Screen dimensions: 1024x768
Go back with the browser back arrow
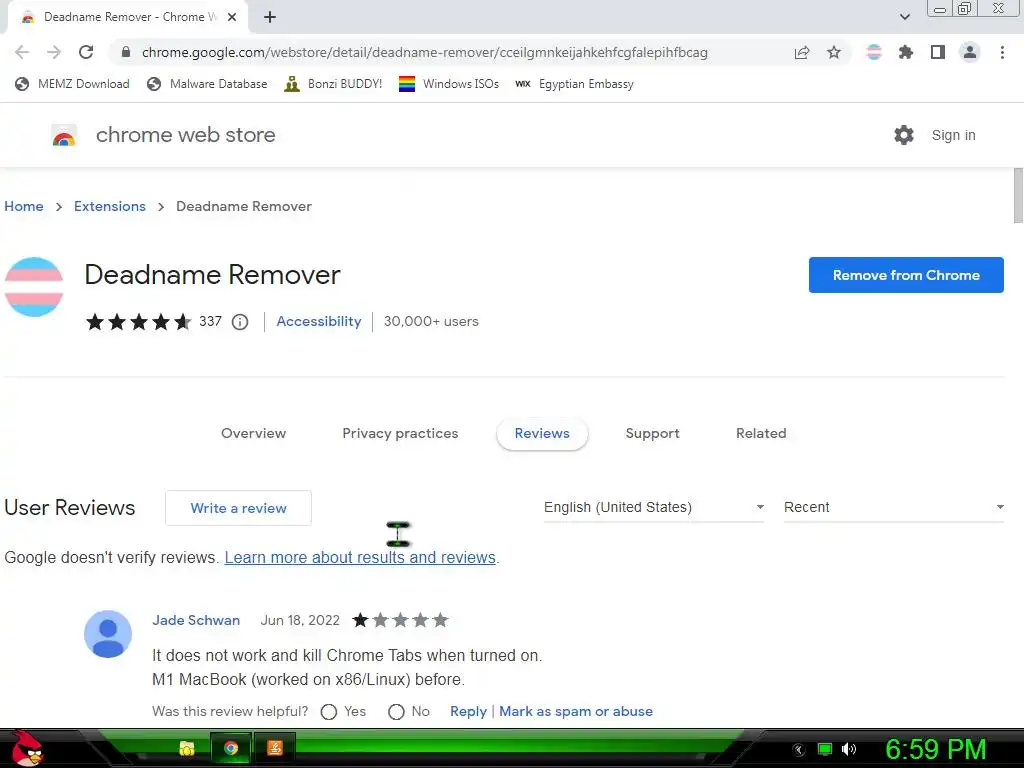click(22, 52)
